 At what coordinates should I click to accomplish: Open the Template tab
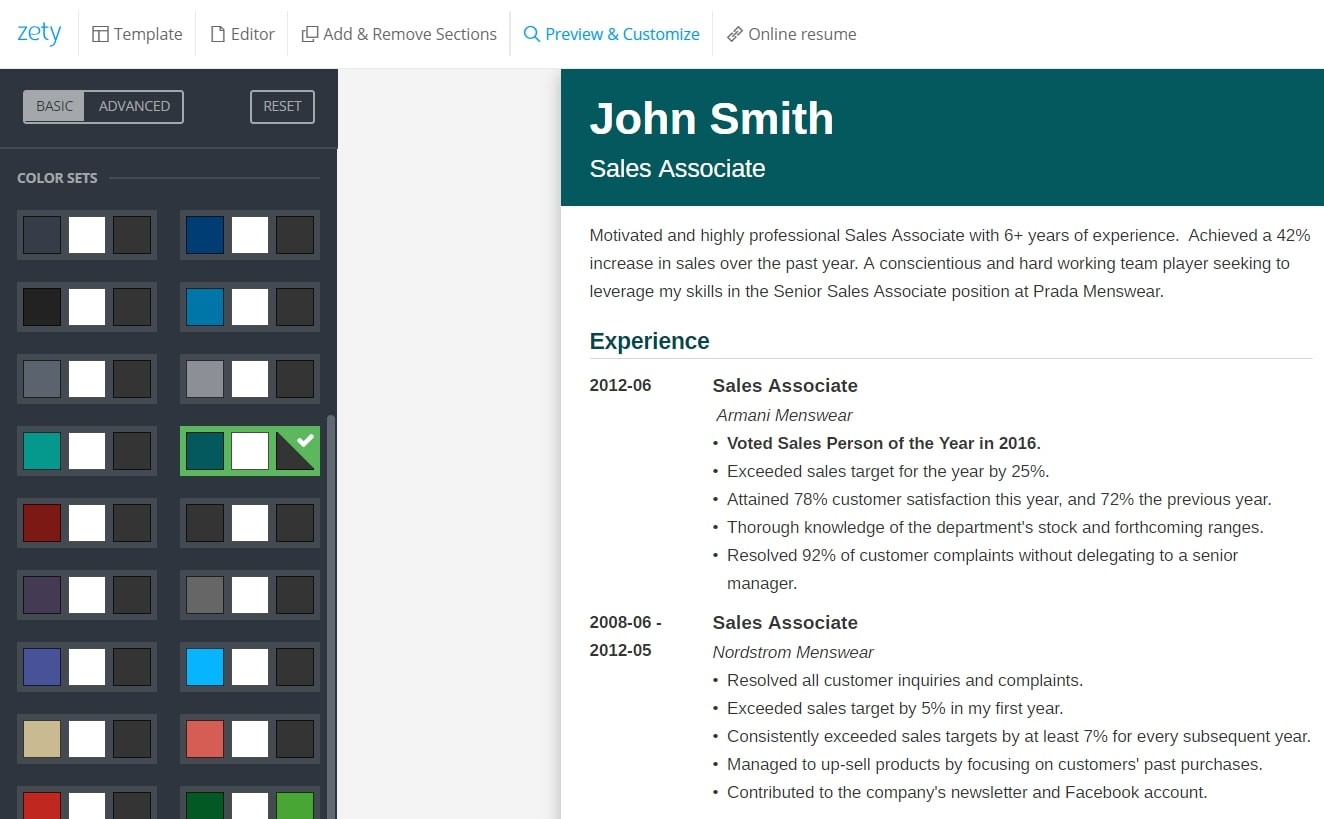point(137,34)
